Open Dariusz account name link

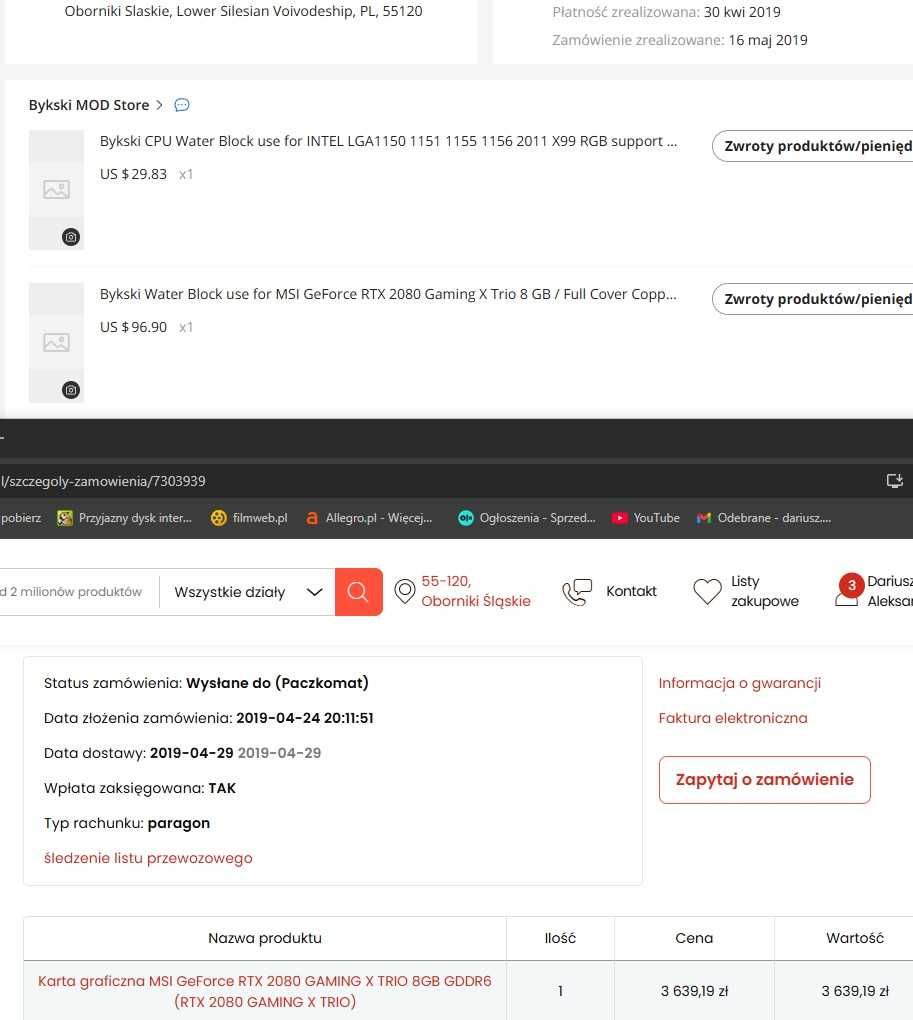point(890,591)
